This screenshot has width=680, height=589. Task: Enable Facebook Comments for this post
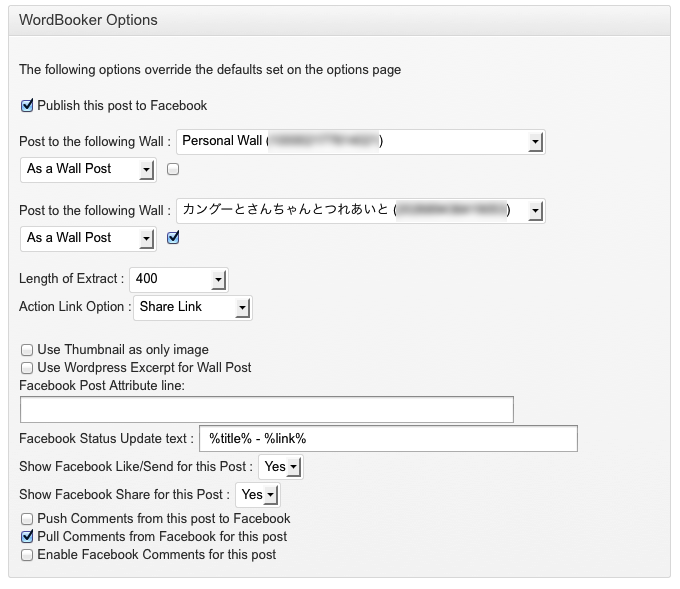pyautogui.click(x=27, y=555)
